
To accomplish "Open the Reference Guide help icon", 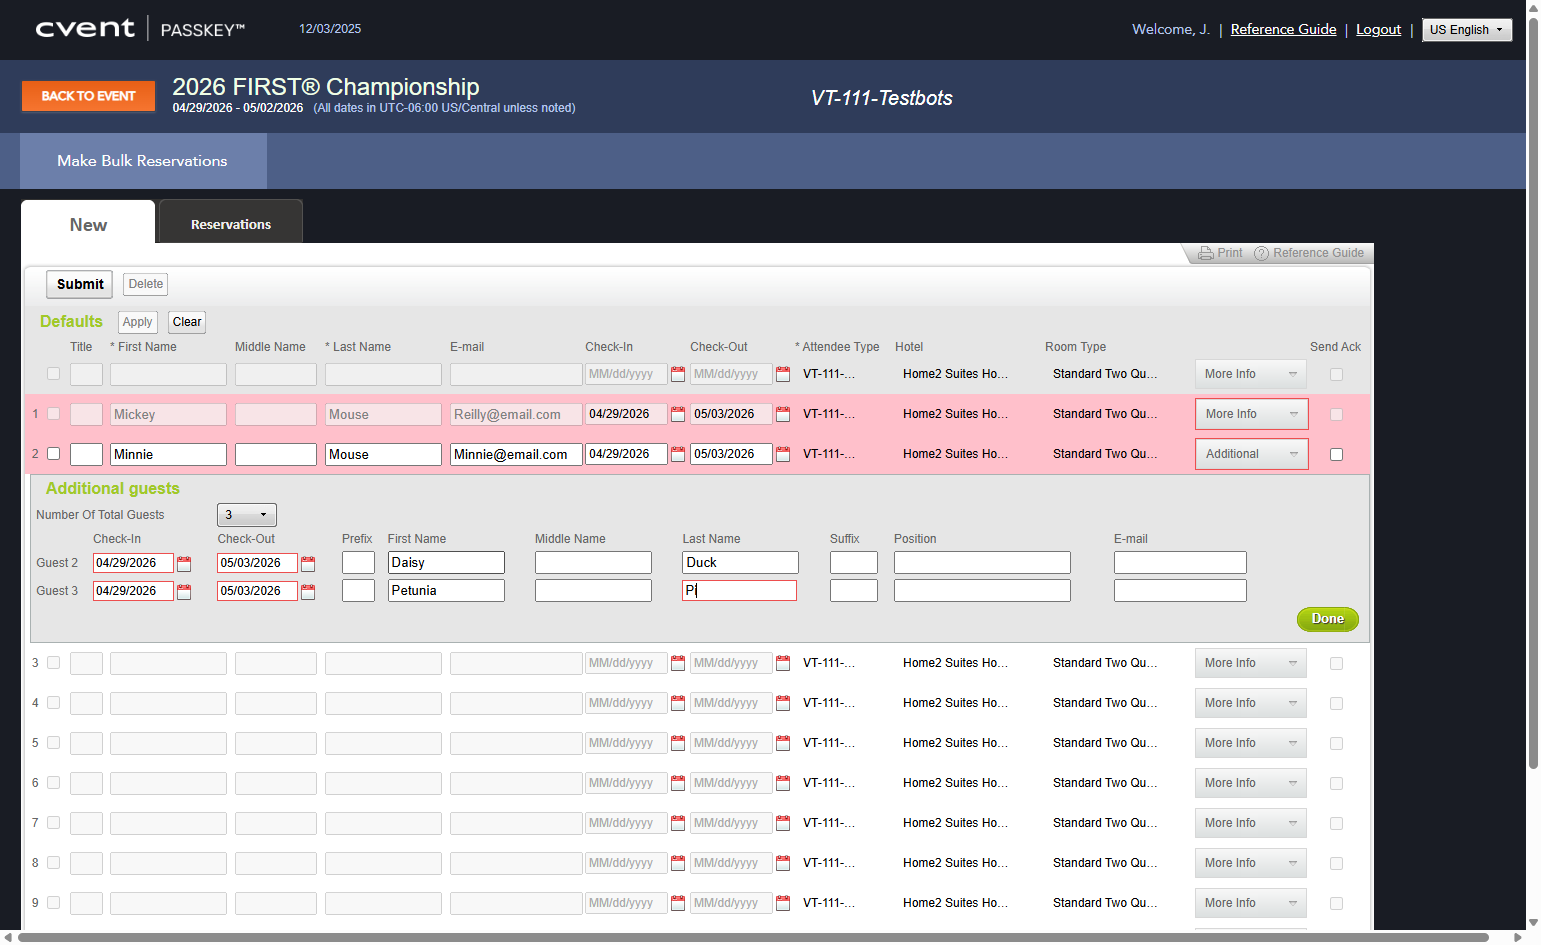I will pos(1261,253).
